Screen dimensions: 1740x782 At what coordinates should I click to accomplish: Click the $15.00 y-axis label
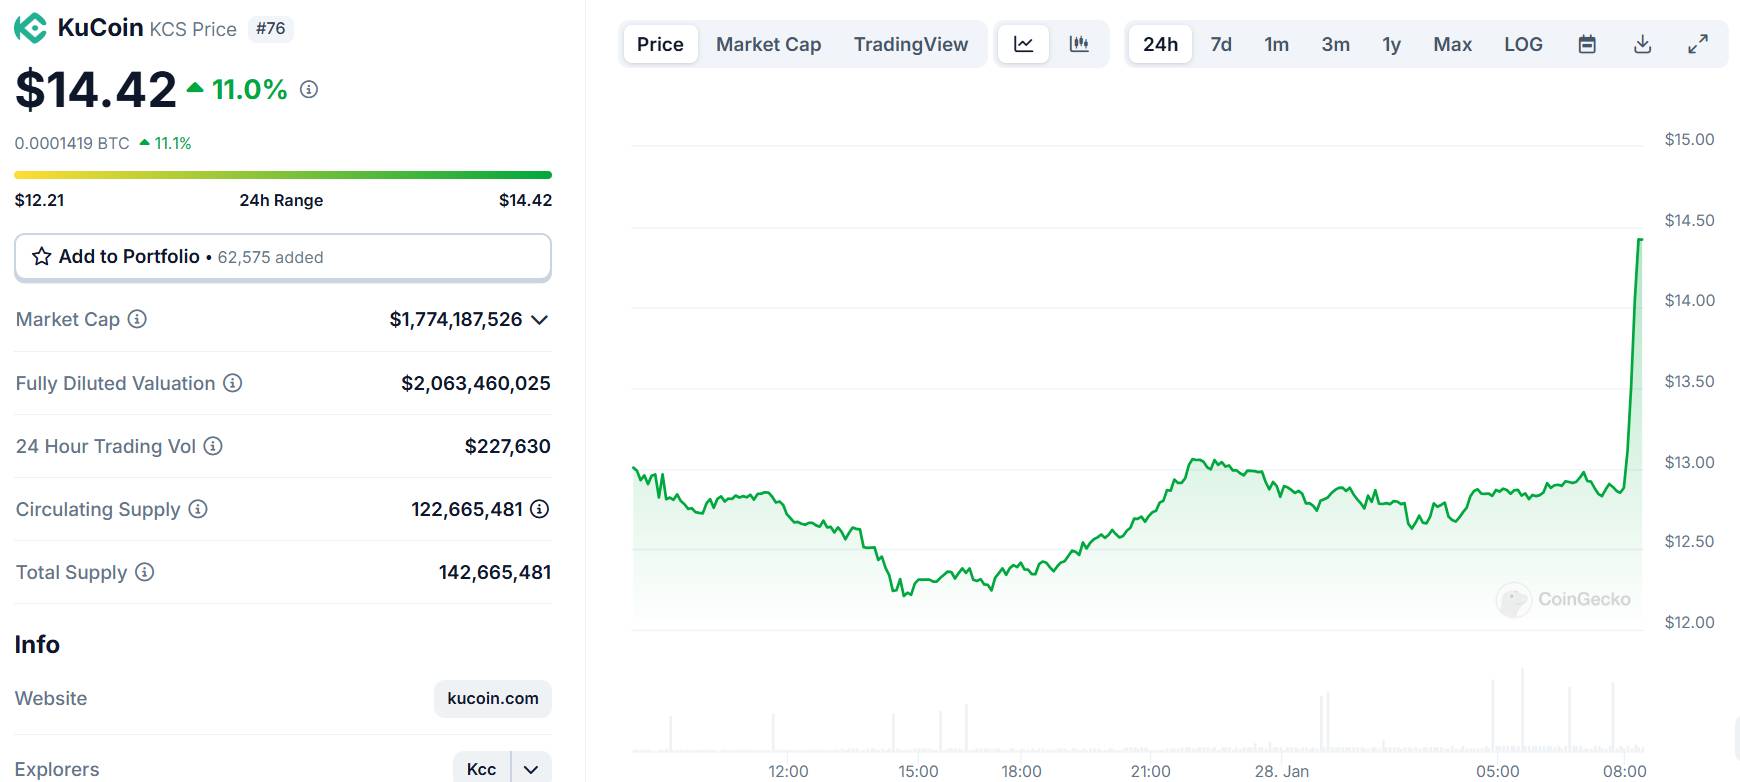click(x=1689, y=139)
